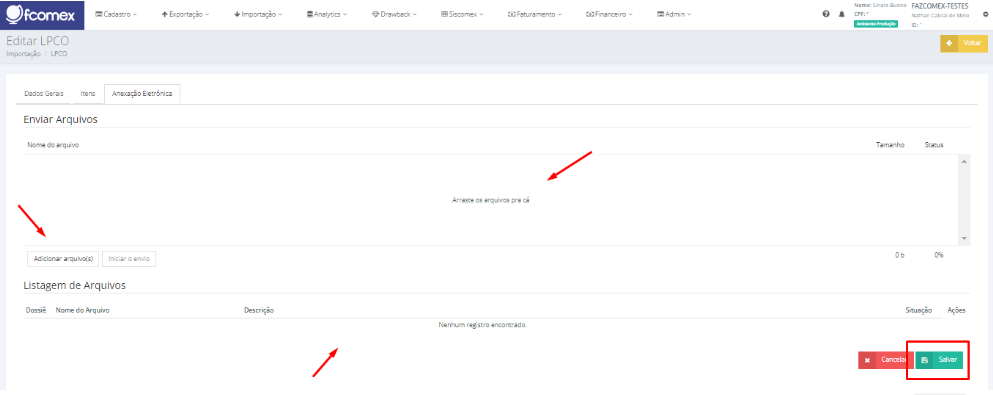Viewport: 993px width, 395px height.
Task: Open the Faturamento menu
Action: pyautogui.click(x=535, y=14)
